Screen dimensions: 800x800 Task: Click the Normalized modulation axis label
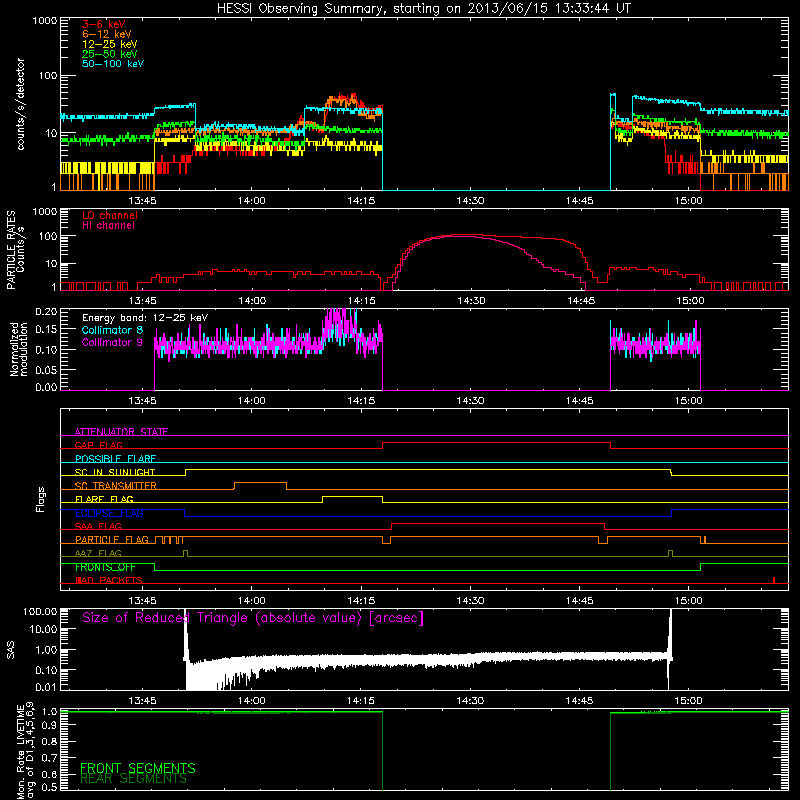[x=18, y=349]
